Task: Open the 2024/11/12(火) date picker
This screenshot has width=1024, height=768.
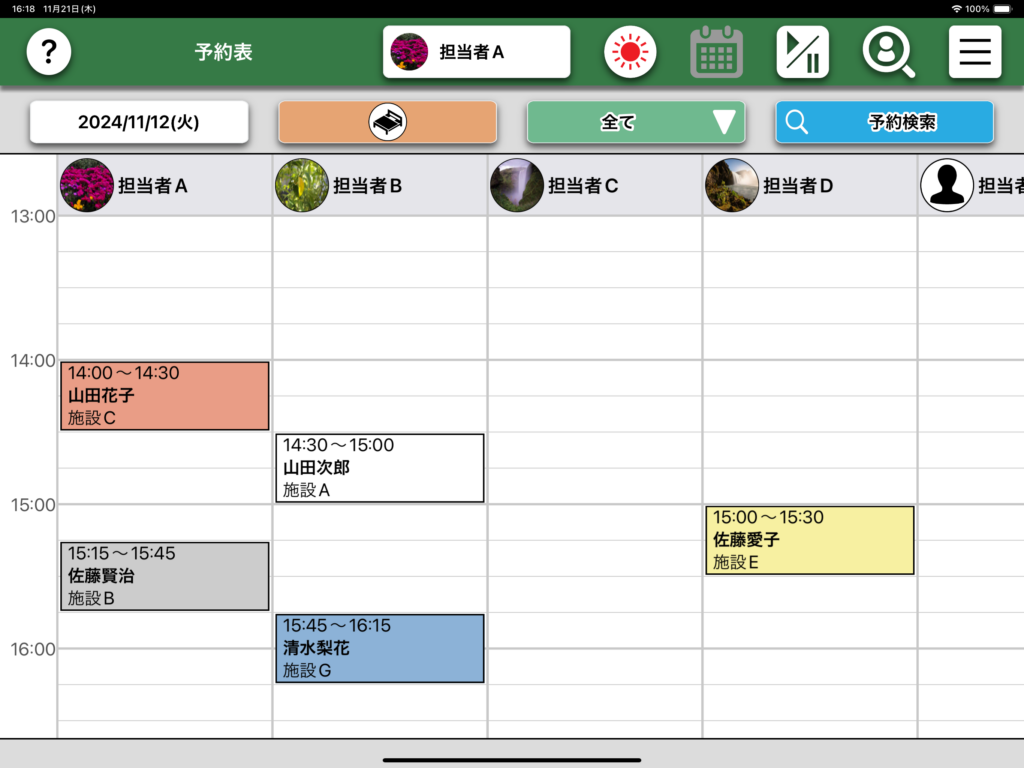Action: pos(139,122)
